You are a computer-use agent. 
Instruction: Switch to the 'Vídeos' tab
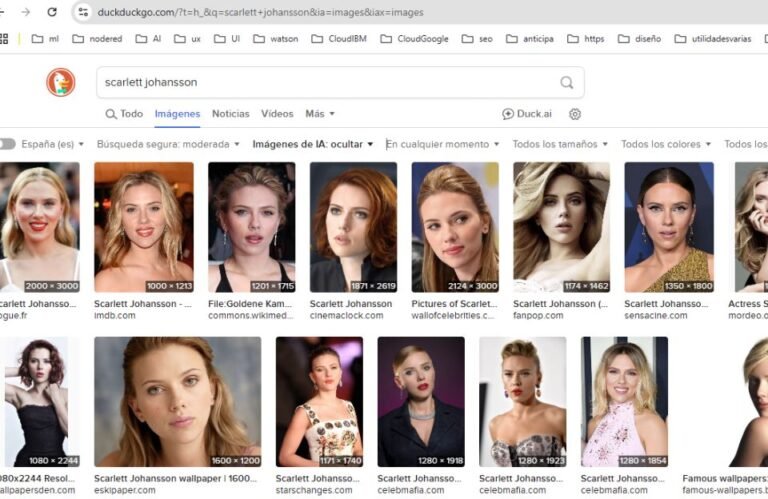click(x=277, y=114)
